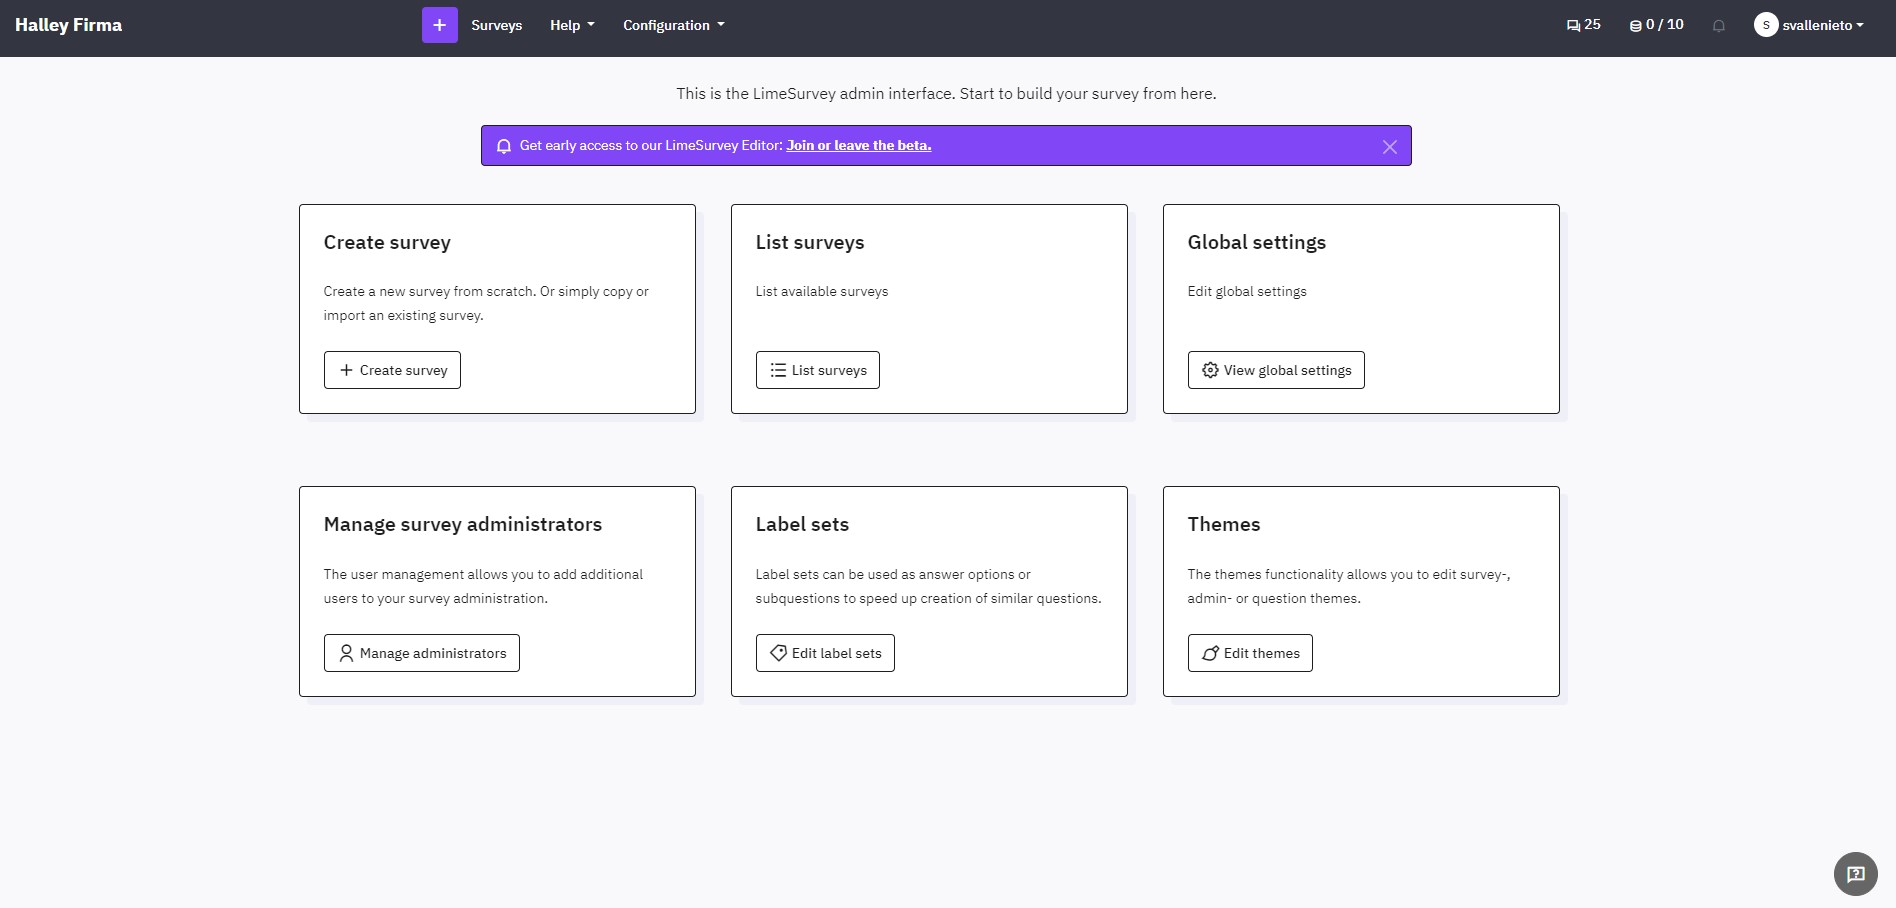Open View global settings
This screenshot has width=1896, height=908.
coord(1275,370)
